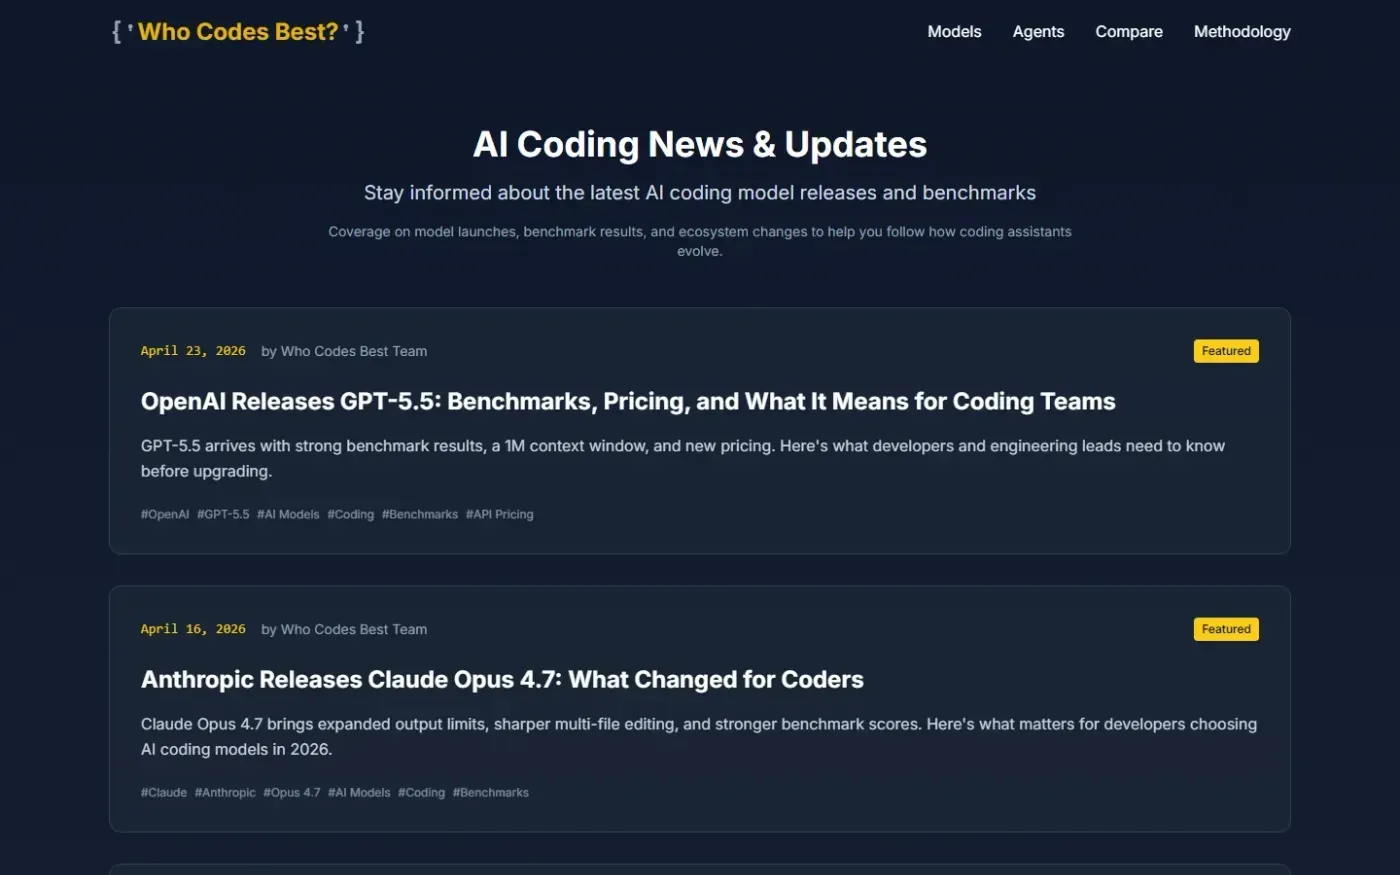This screenshot has width=1400, height=875.
Task: Select the #API Pricing tag
Action: click(500, 514)
